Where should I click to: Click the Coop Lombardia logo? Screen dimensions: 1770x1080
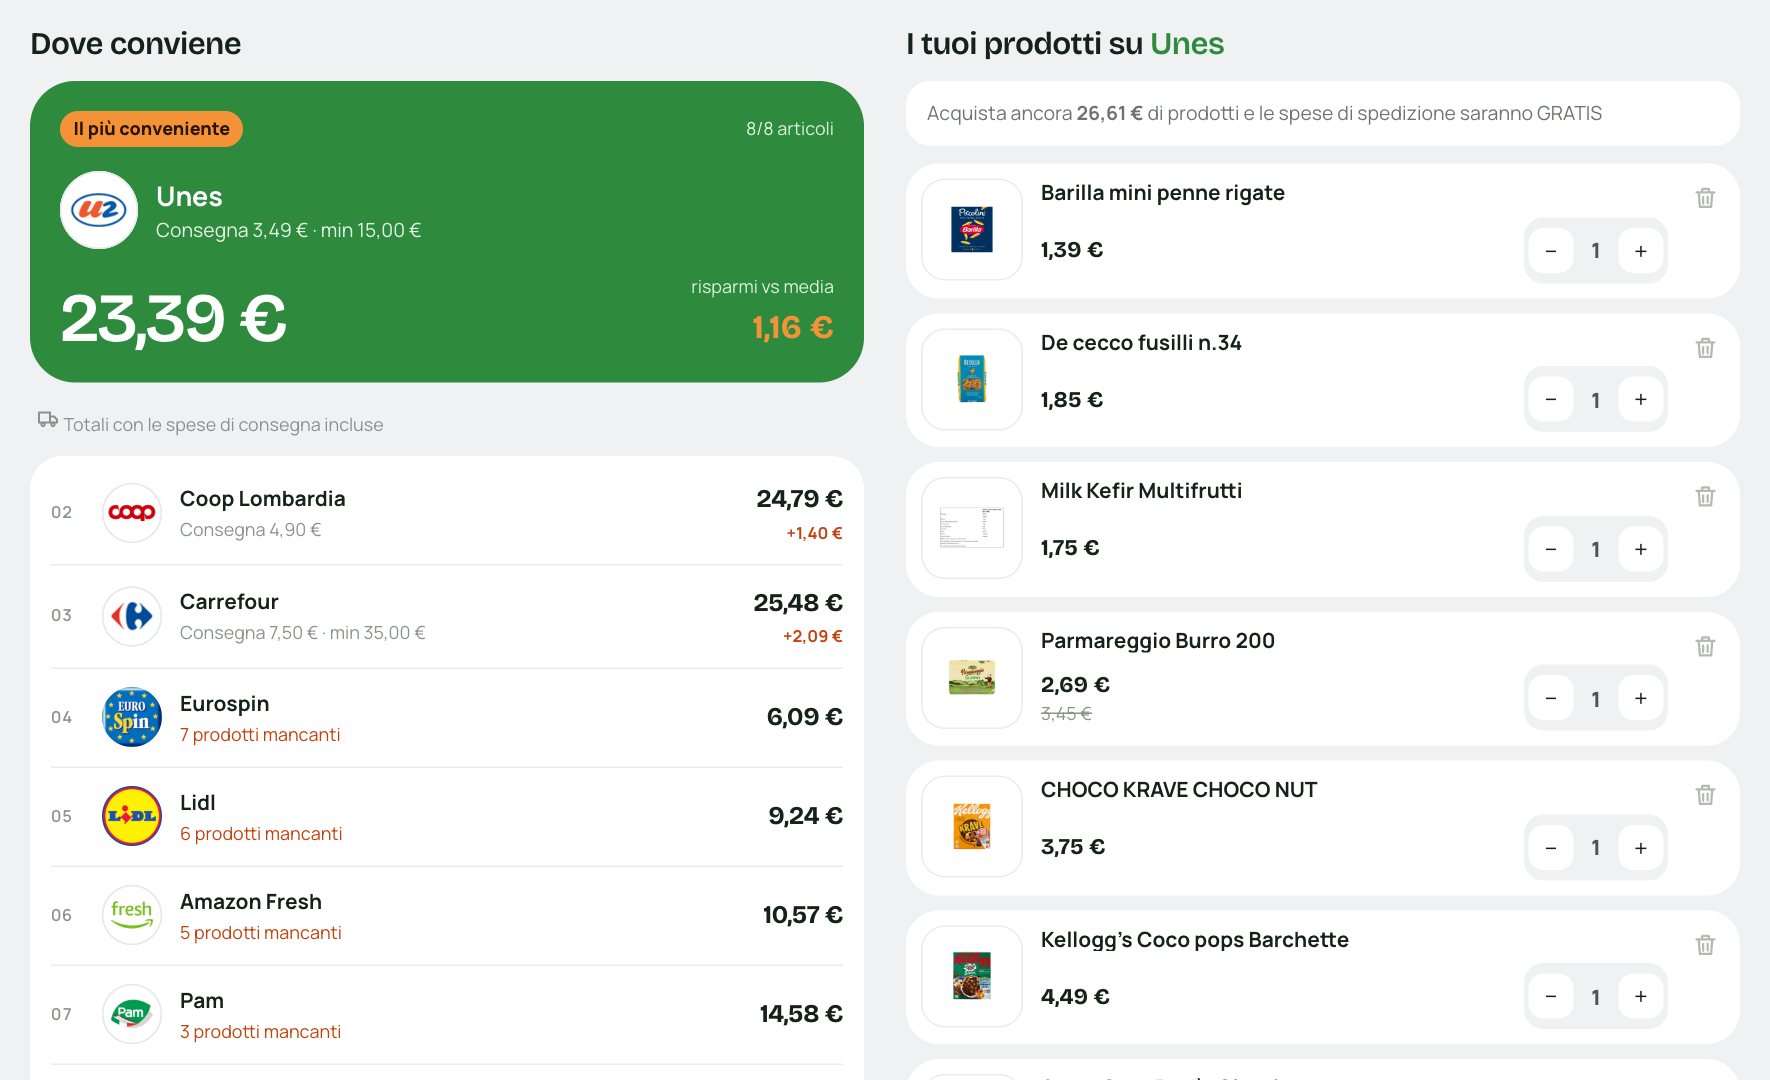[x=132, y=513]
